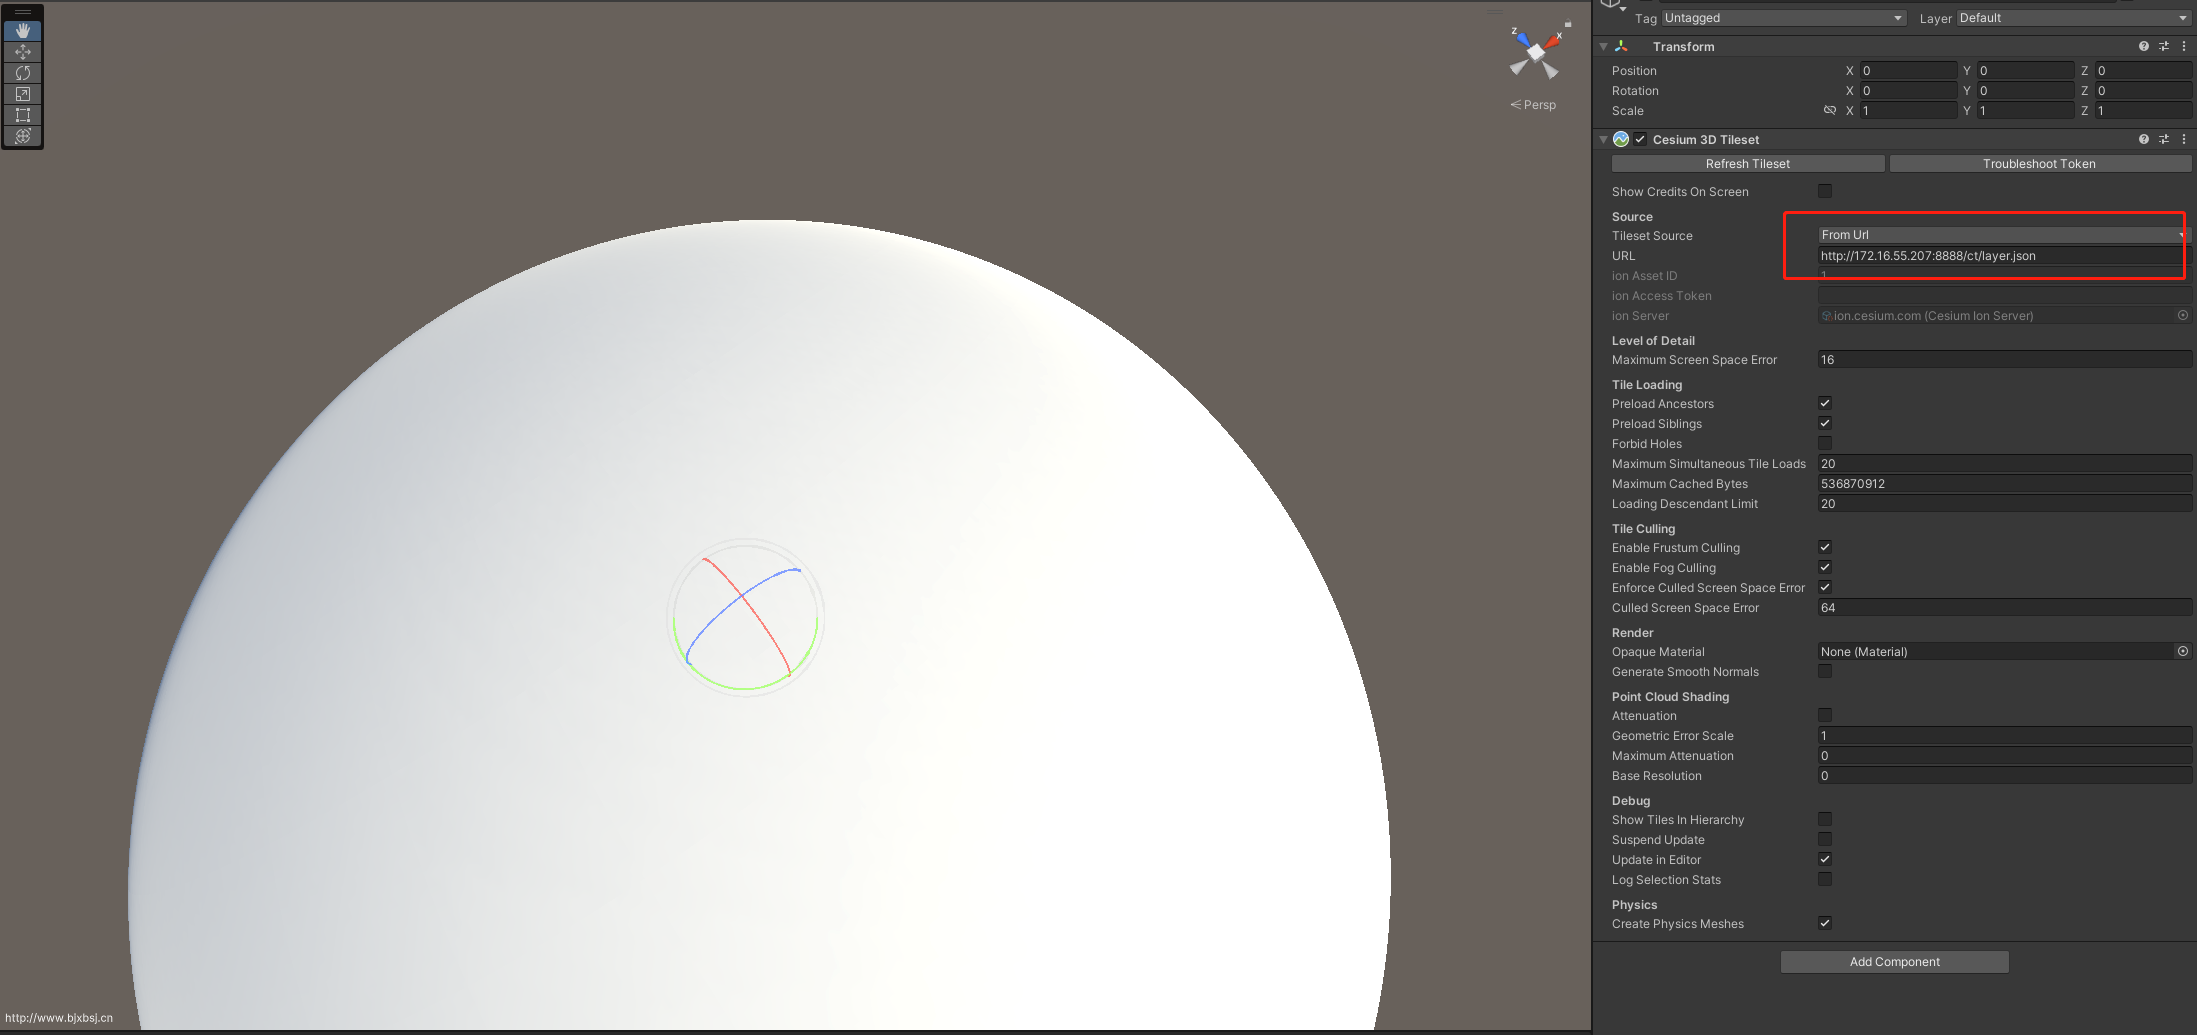Edit Rotation Y field

(x=2025, y=91)
